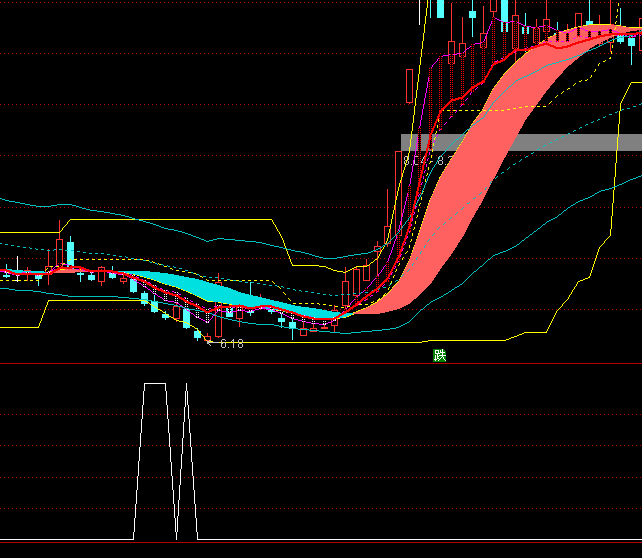Click the black-dotted segment on the top-right ribbon
Image resolution: width=642 pixels, height=558 pixels.
coord(580,36)
